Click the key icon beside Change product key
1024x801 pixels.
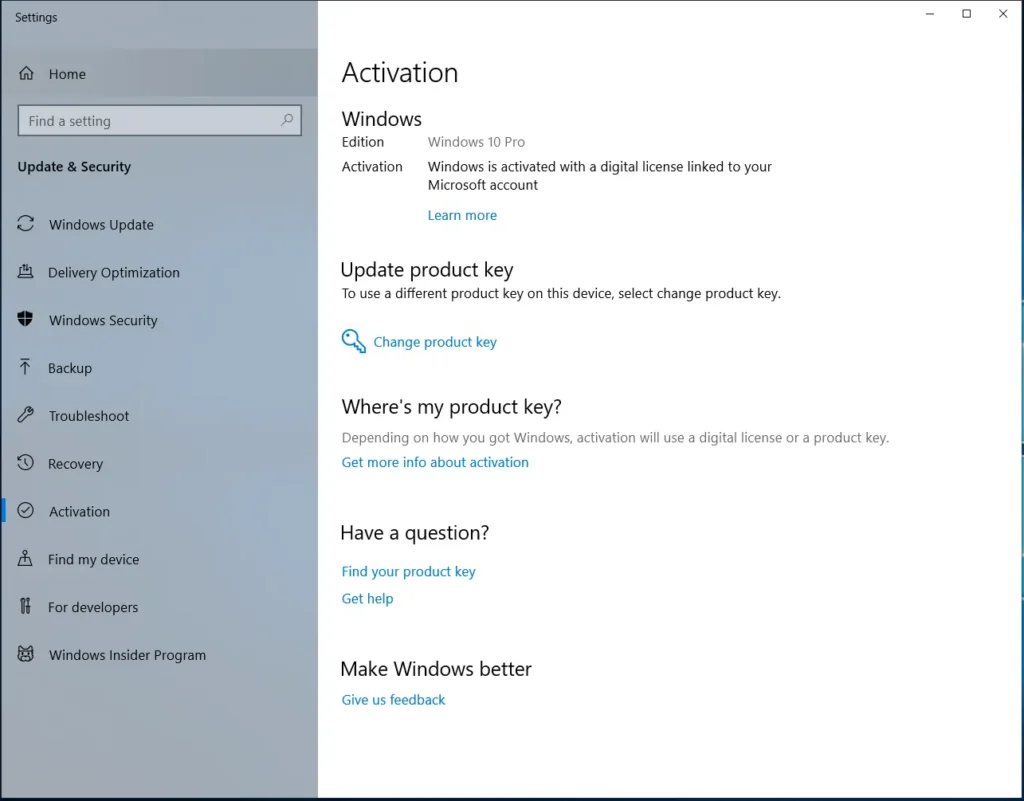pos(353,341)
